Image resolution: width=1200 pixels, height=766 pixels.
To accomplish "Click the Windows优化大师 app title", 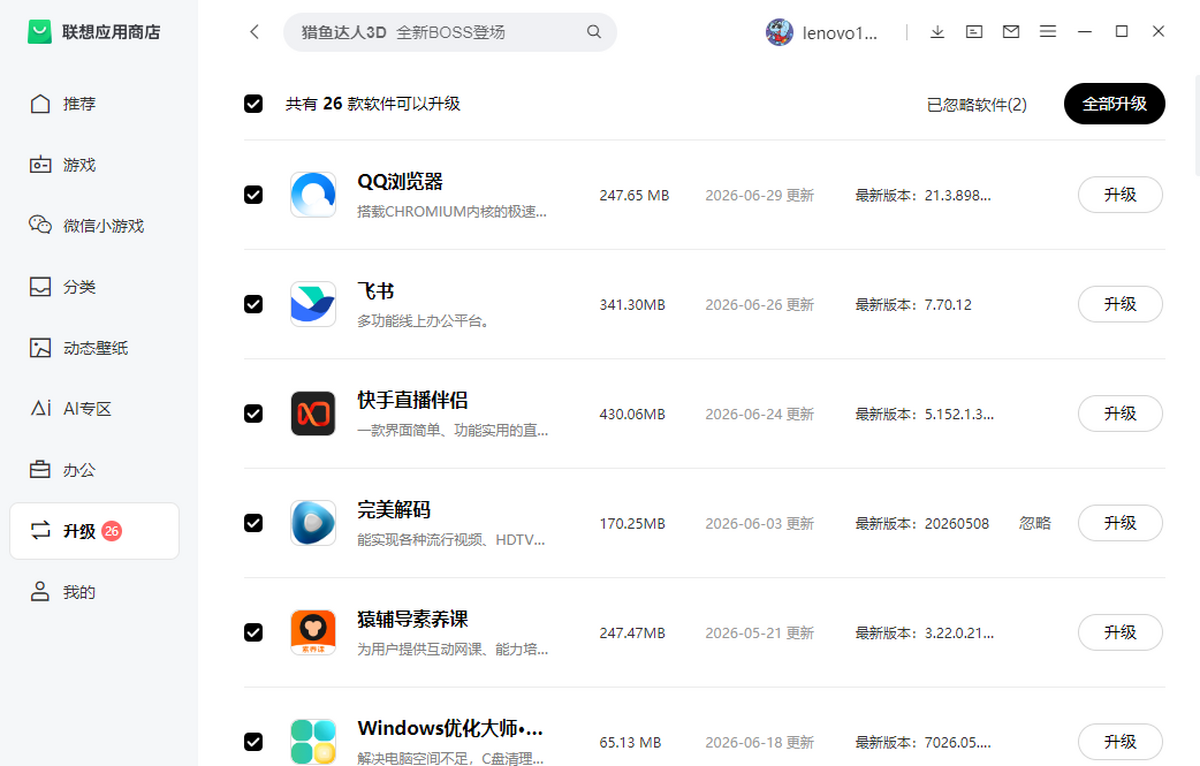I will point(450,728).
